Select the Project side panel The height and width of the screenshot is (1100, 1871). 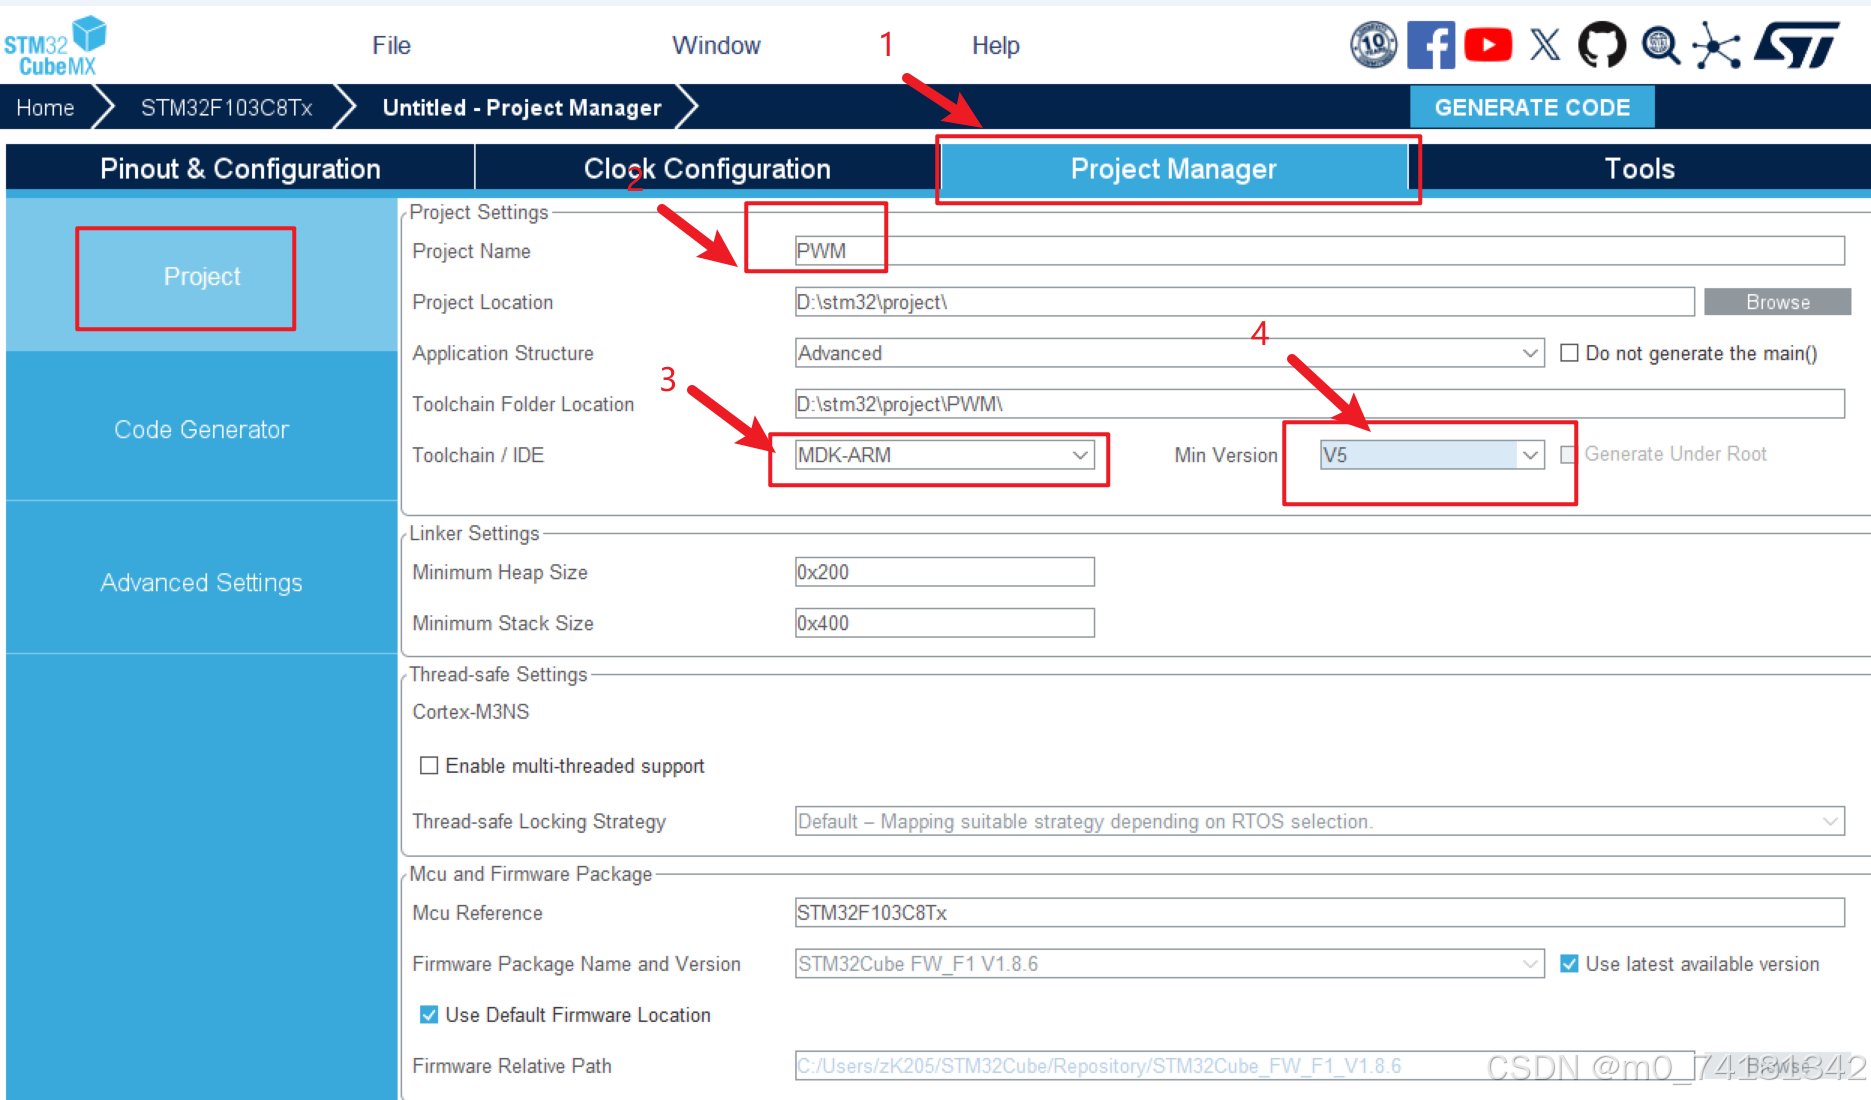(x=201, y=276)
